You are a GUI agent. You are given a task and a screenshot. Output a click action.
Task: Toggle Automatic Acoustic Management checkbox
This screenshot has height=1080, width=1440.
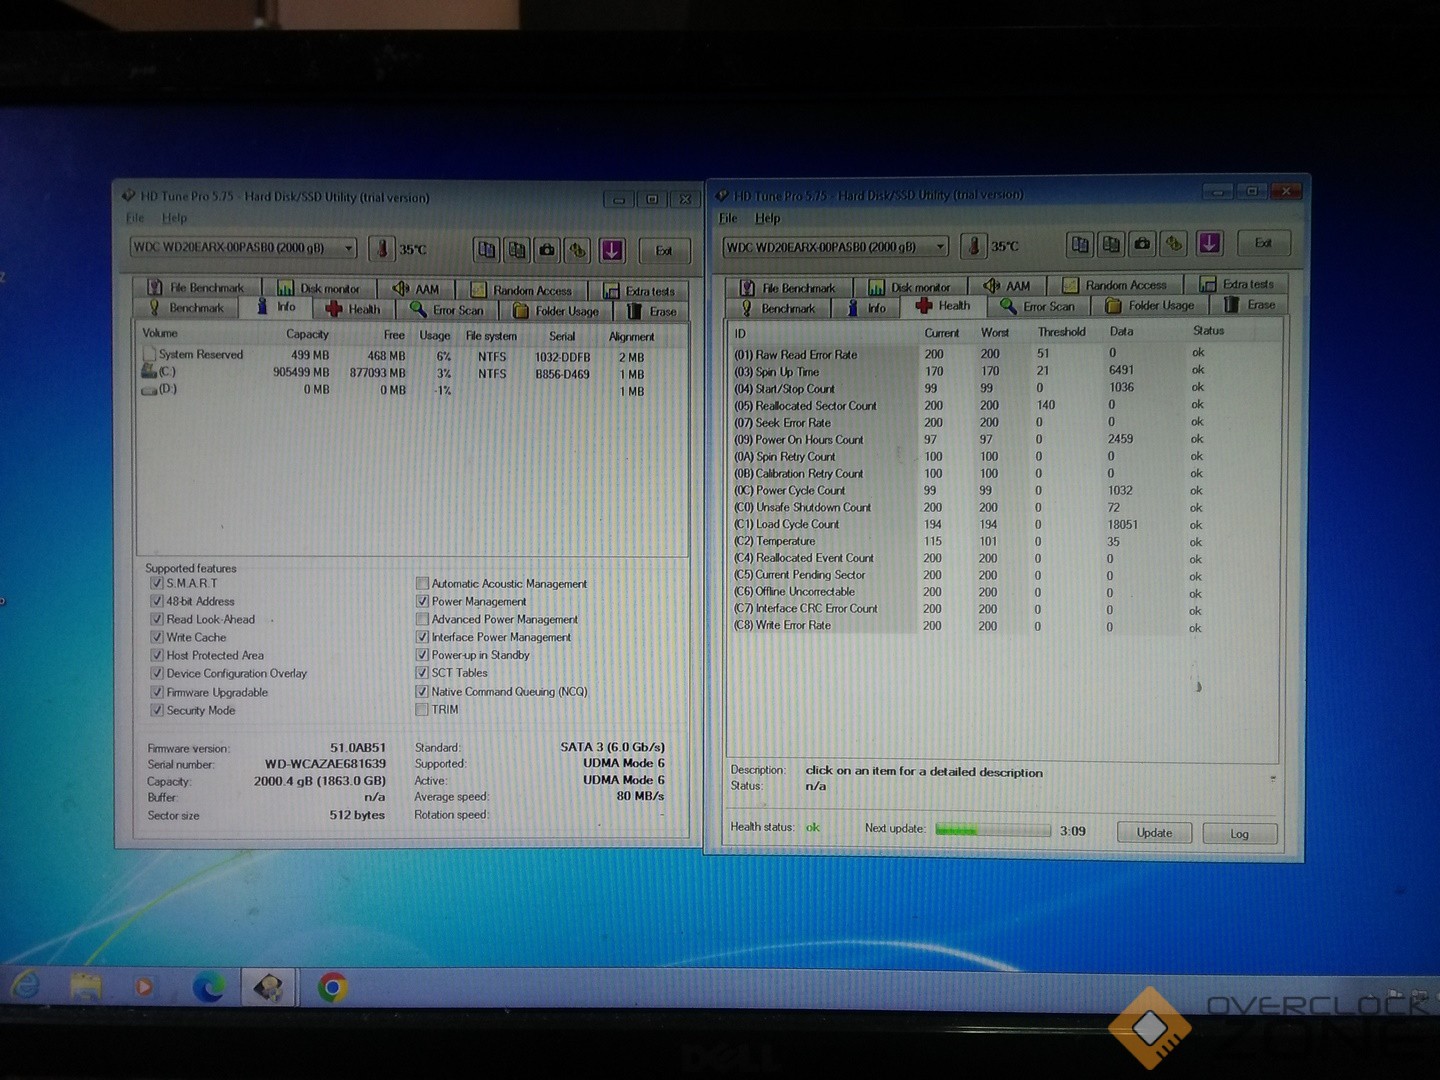point(422,583)
